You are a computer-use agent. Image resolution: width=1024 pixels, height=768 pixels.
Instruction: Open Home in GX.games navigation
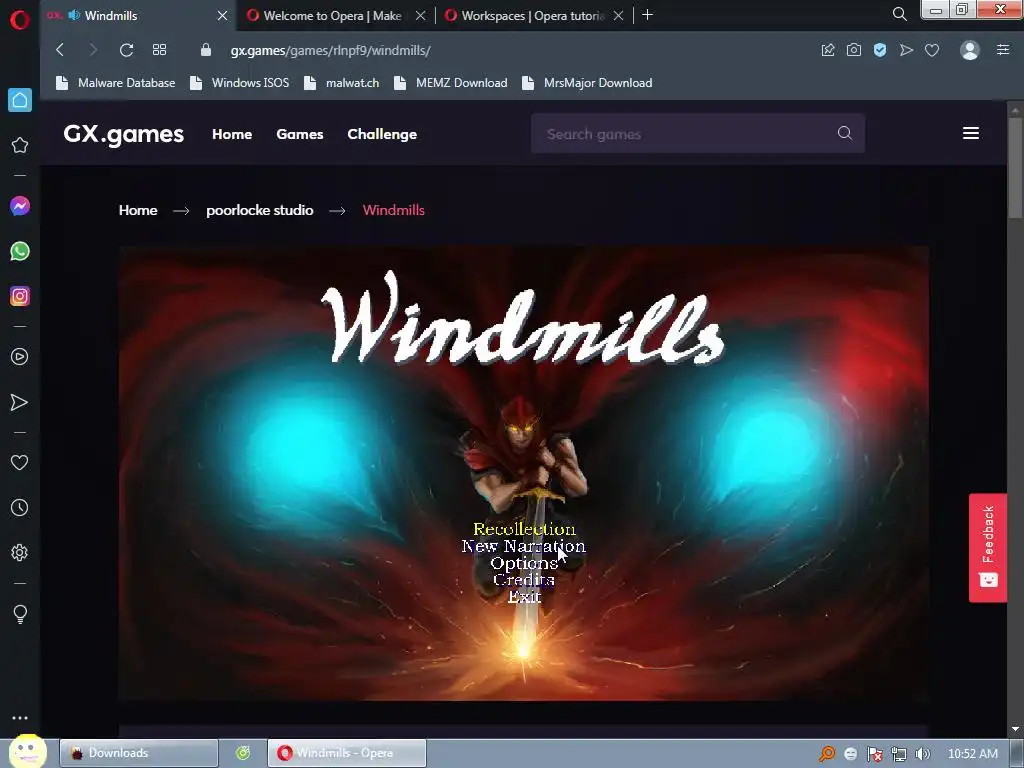point(232,134)
